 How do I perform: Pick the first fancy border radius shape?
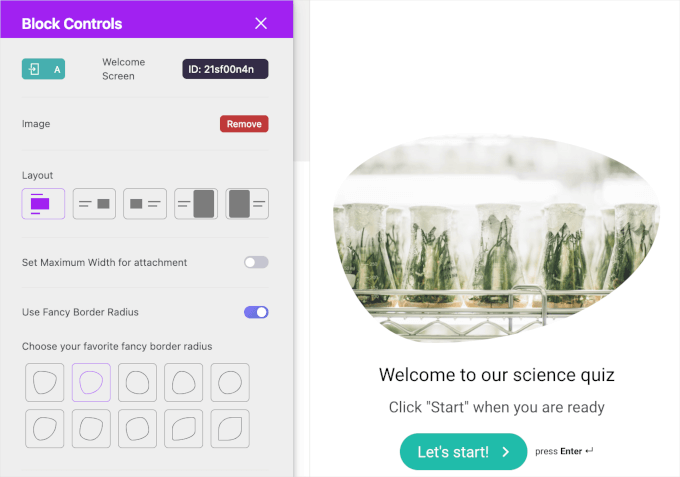click(x=45, y=382)
